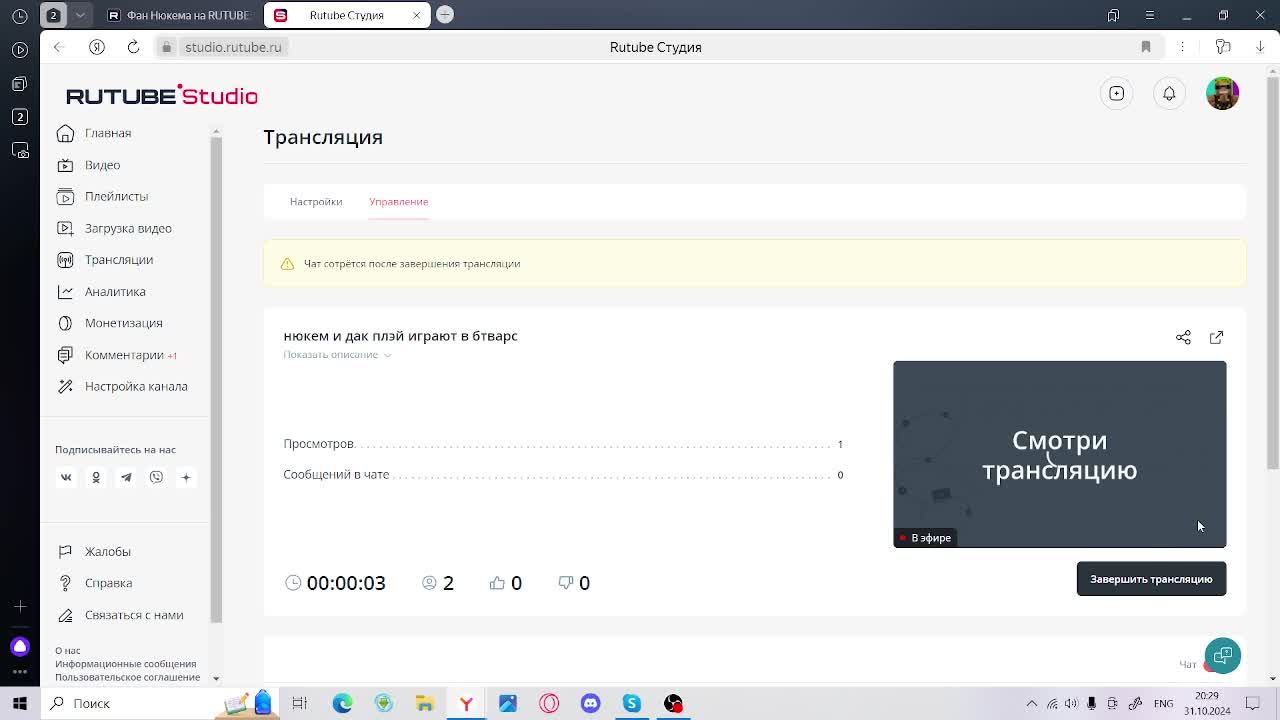
Task: Open Discord from the taskbar
Action: point(590,703)
